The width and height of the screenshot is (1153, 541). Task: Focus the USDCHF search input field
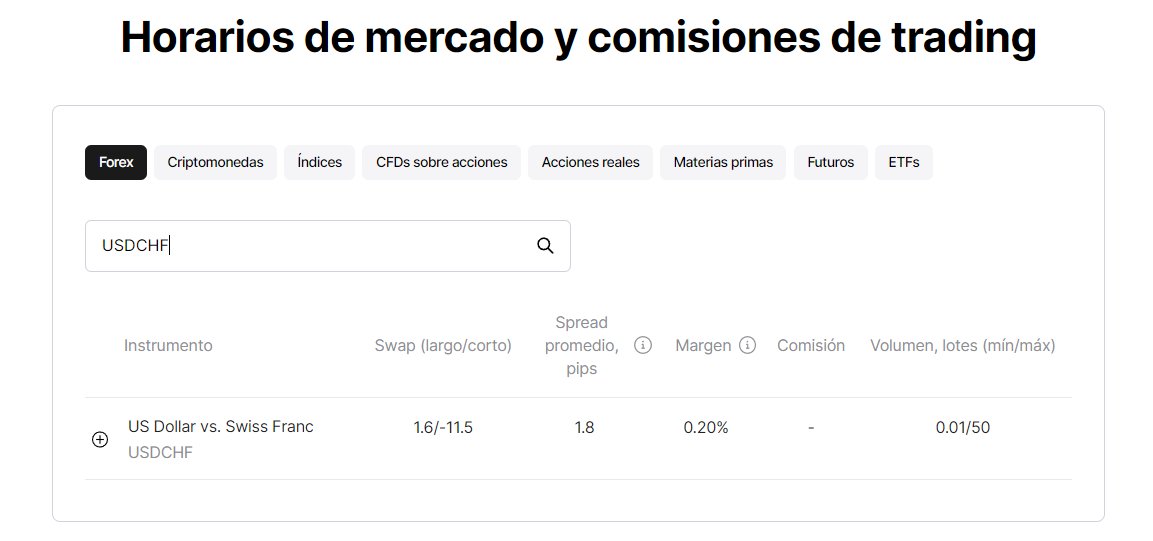coord(310,246)
